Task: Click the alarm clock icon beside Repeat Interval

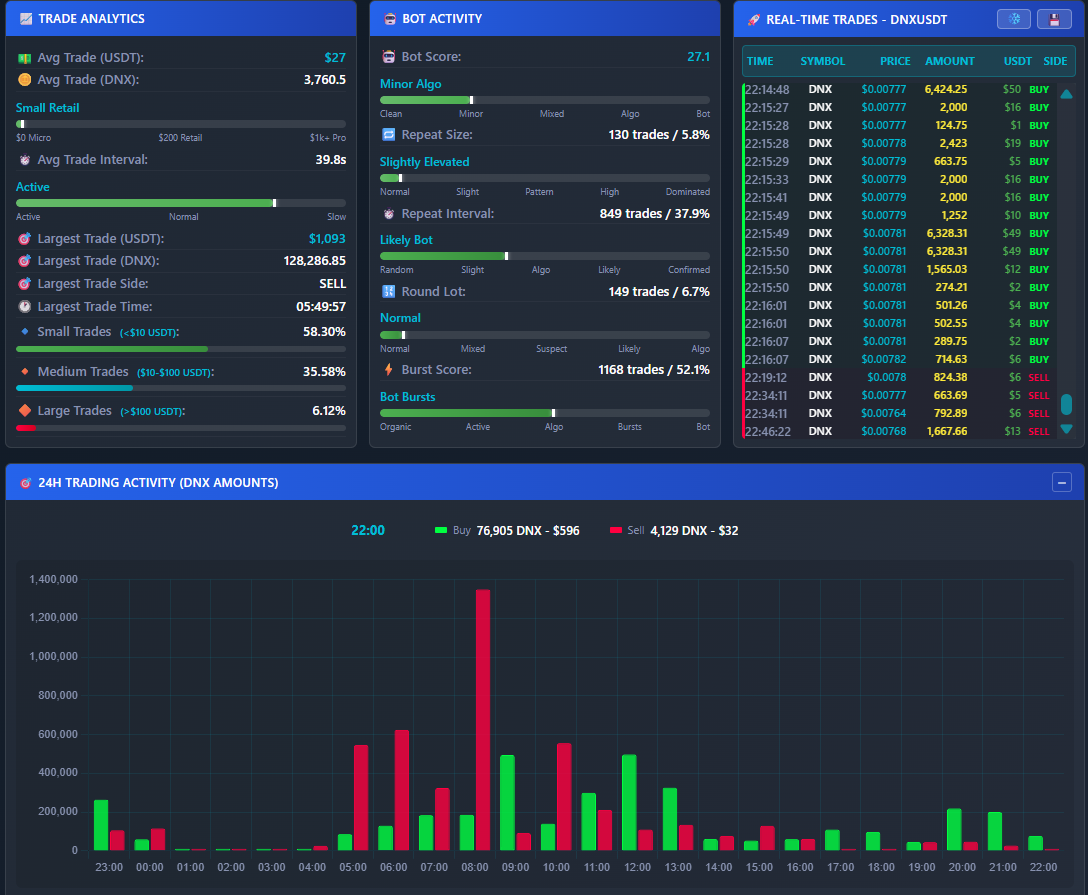Action: (x=389, y=214)
